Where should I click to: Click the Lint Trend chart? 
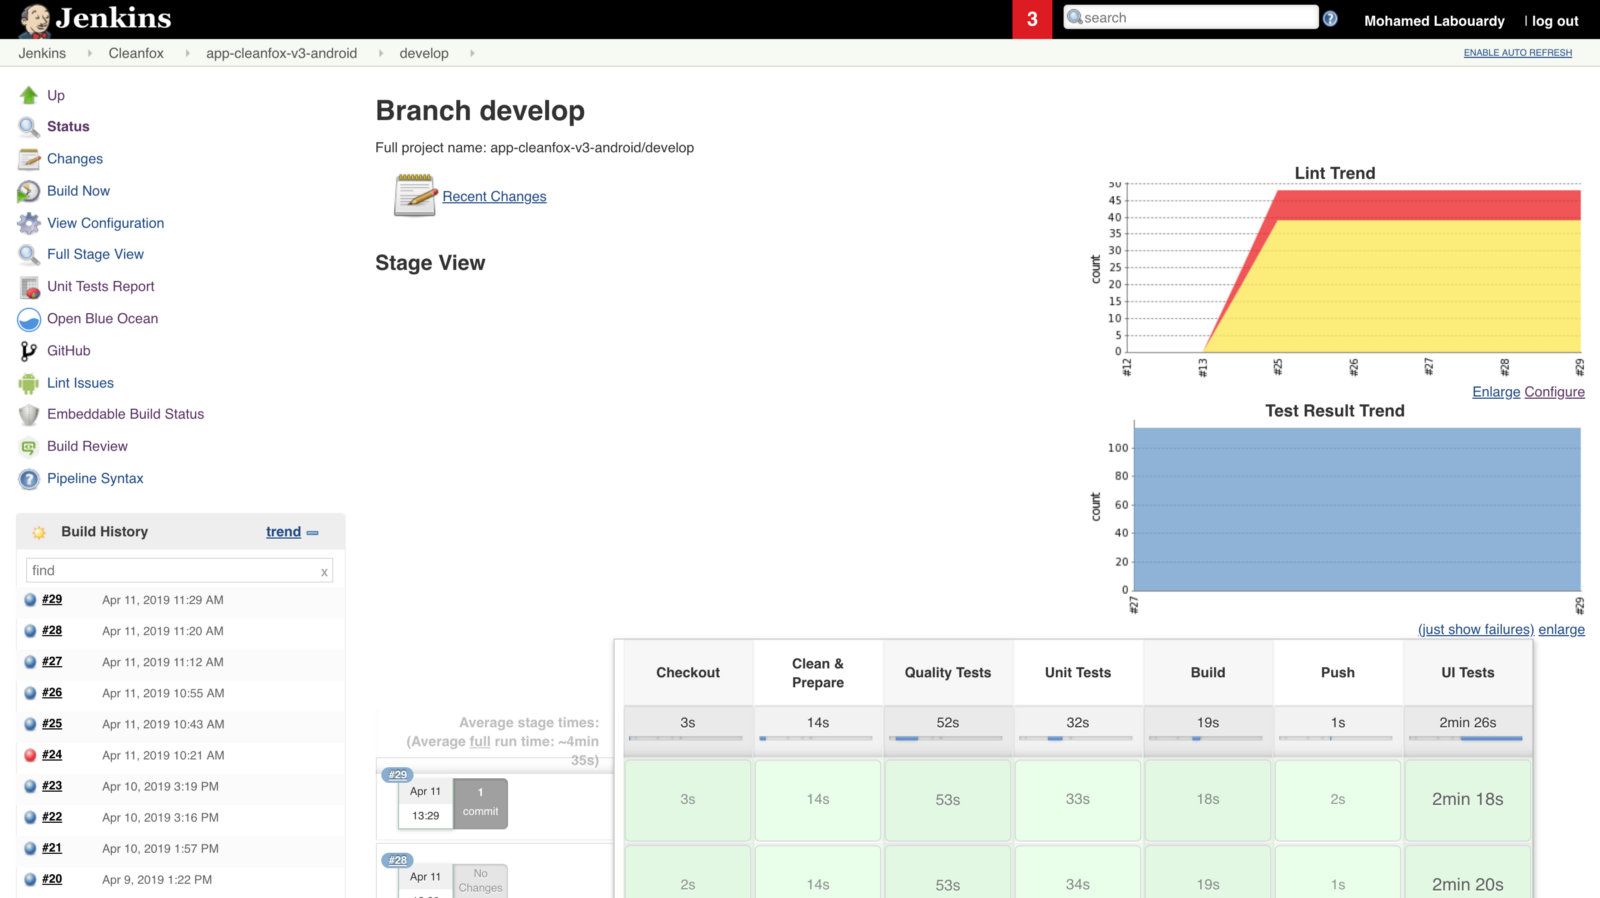[1336, 270]
